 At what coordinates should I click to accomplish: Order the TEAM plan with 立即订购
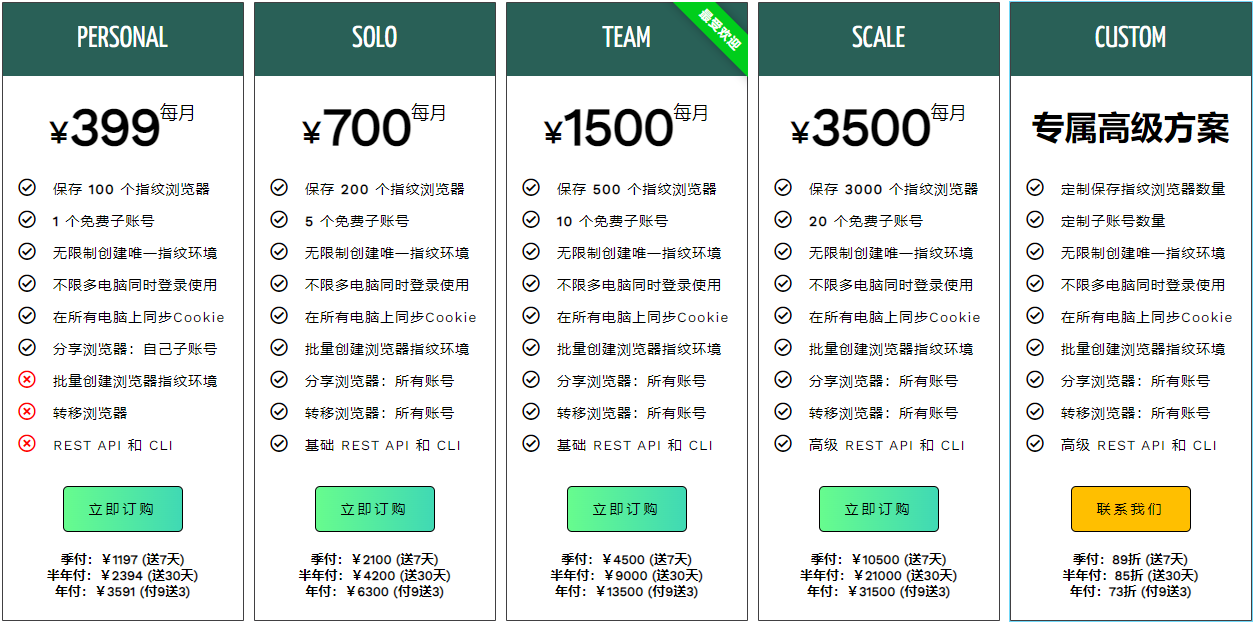click(626, 509)
